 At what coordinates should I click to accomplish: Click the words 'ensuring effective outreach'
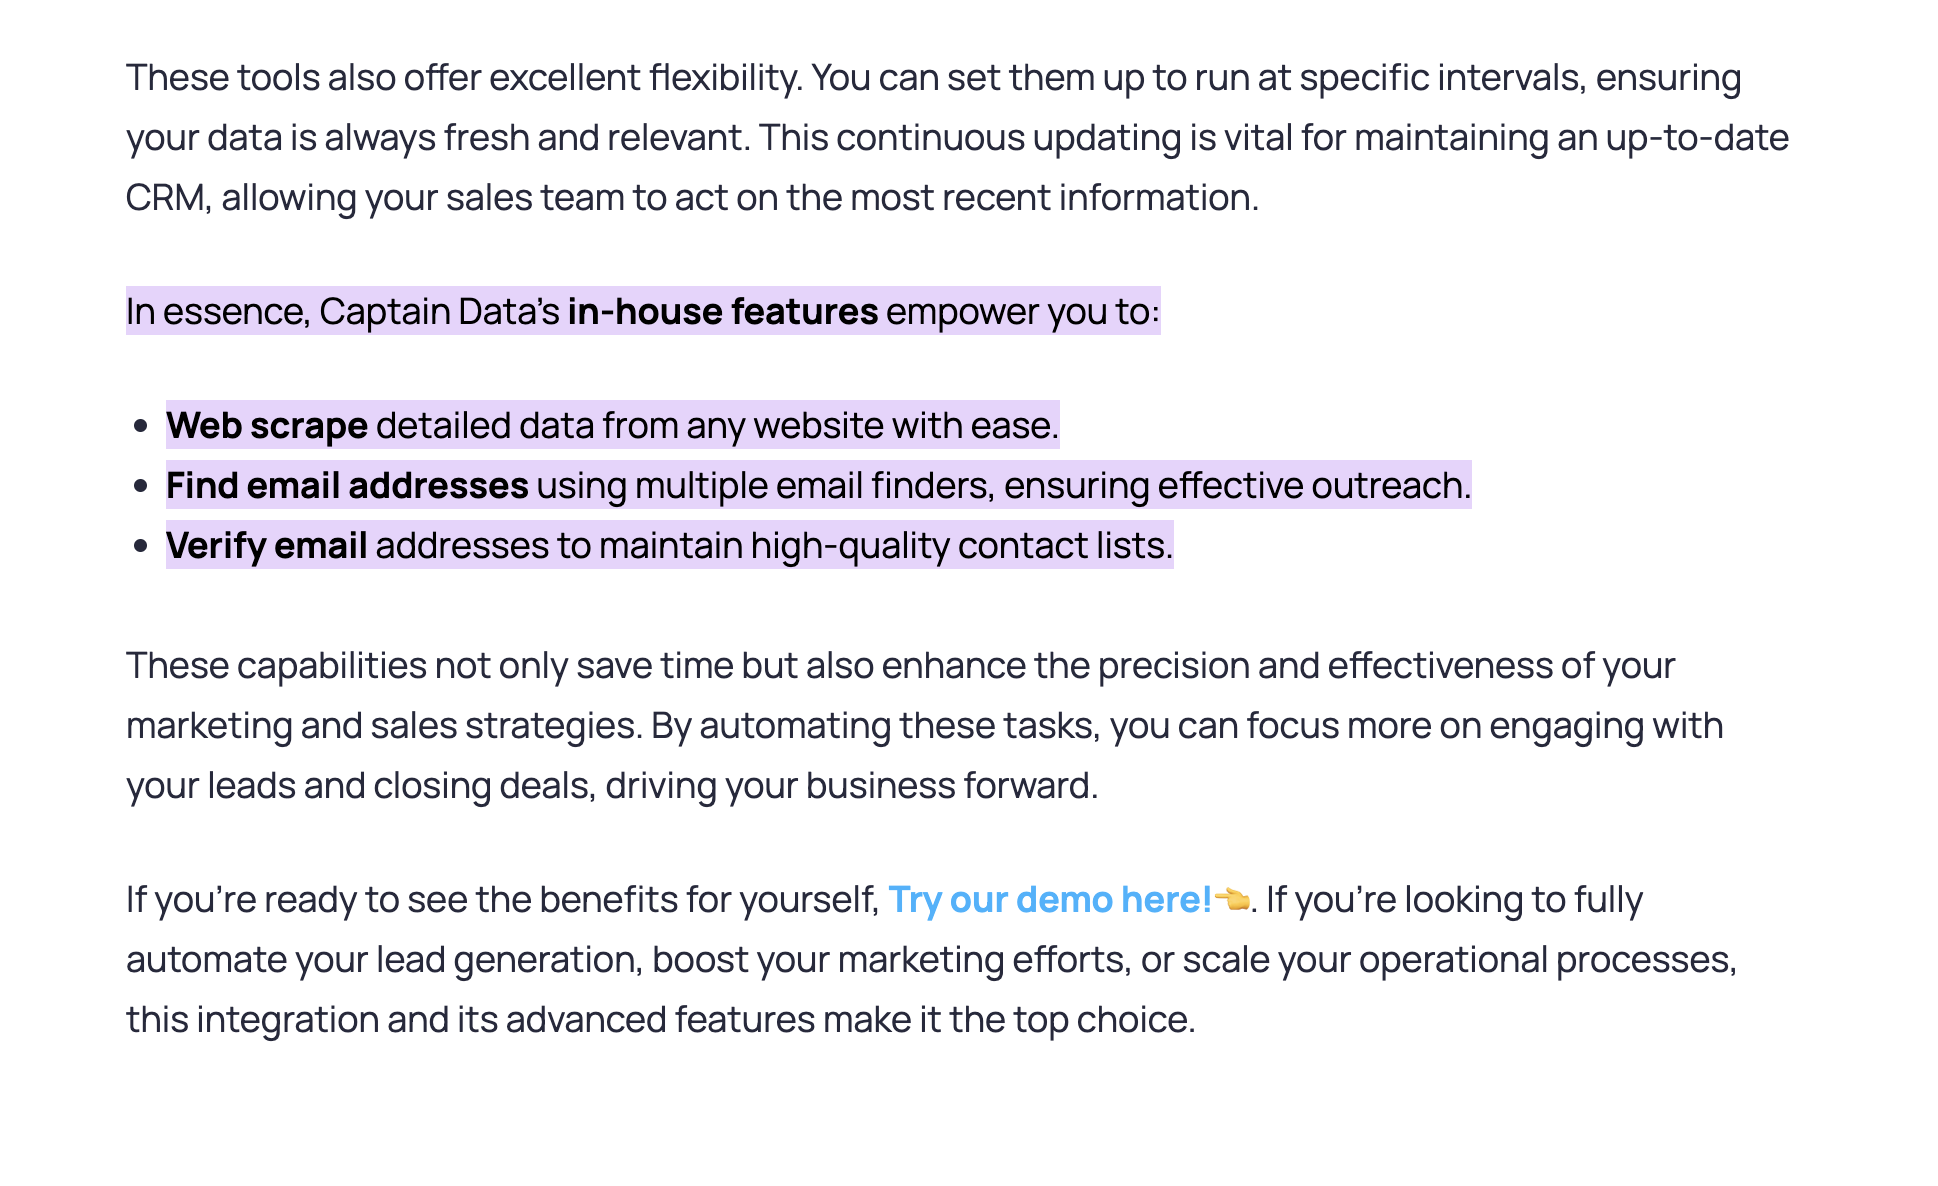coord(1237,486)
